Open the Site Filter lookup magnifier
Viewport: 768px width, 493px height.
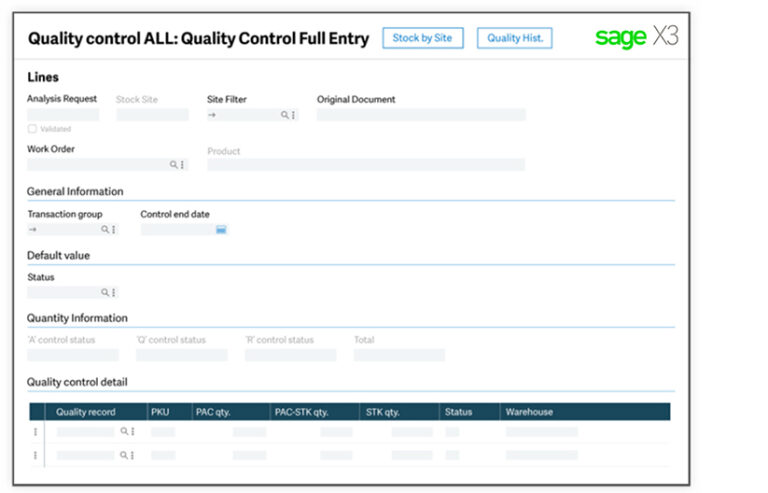coord(285,116)
